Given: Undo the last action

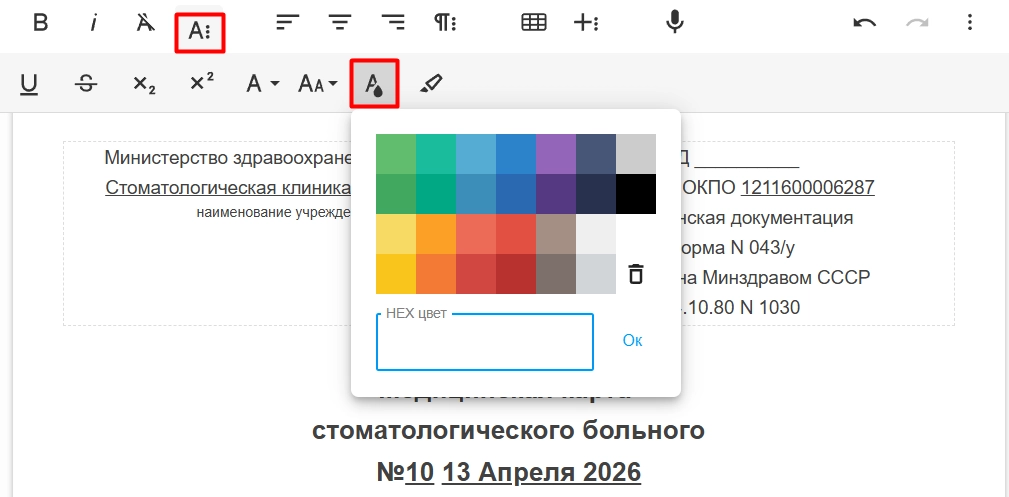Looking at the screenshot, I should click(x=864, y=23).
